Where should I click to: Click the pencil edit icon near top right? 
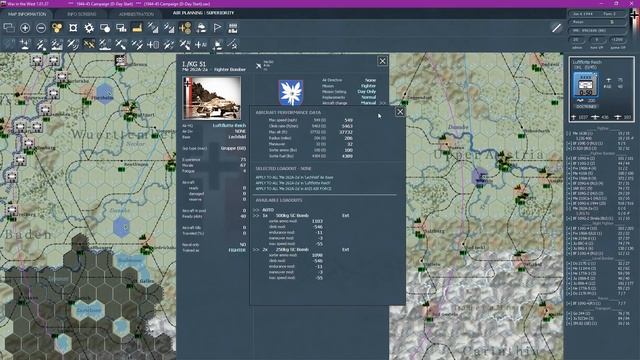556,28
